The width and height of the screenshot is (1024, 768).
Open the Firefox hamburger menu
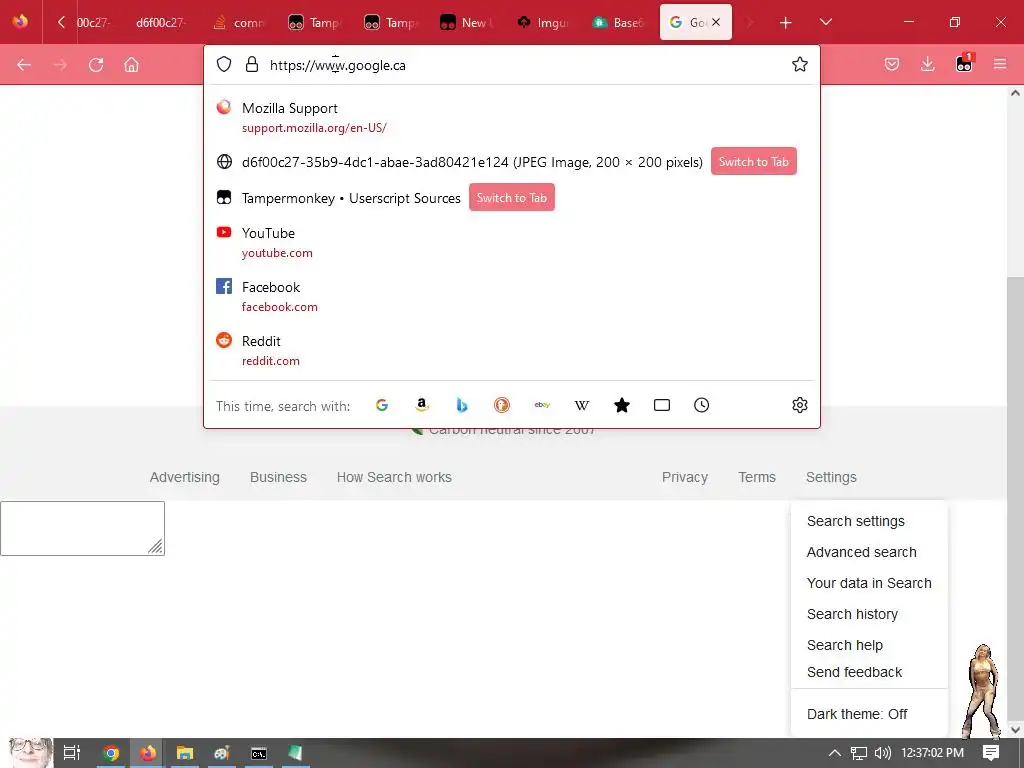(x=1000, y=64)
